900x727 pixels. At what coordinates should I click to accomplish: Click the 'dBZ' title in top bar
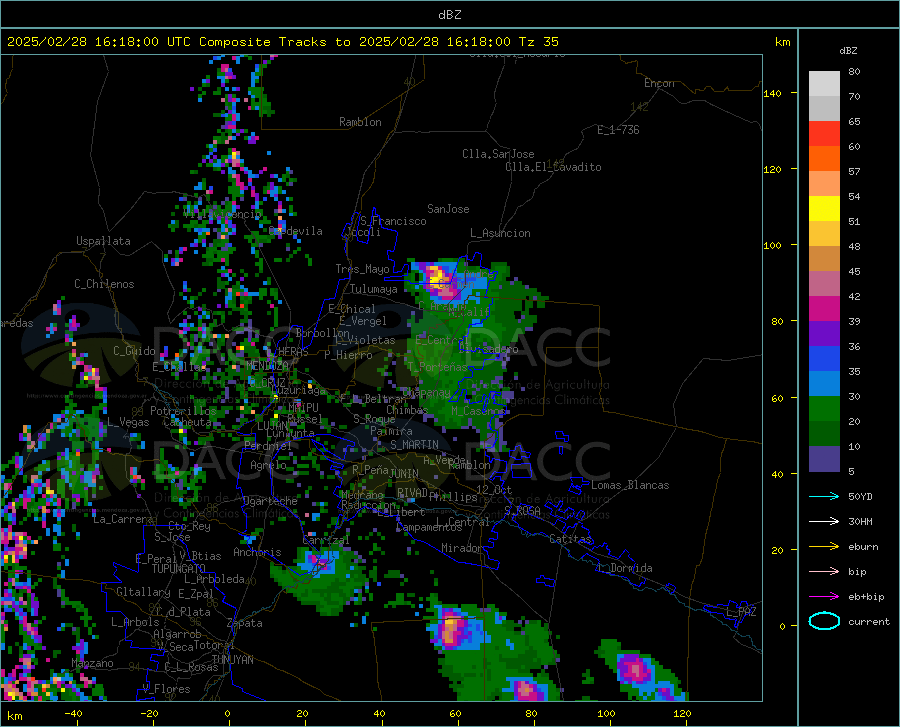point(449,15)
